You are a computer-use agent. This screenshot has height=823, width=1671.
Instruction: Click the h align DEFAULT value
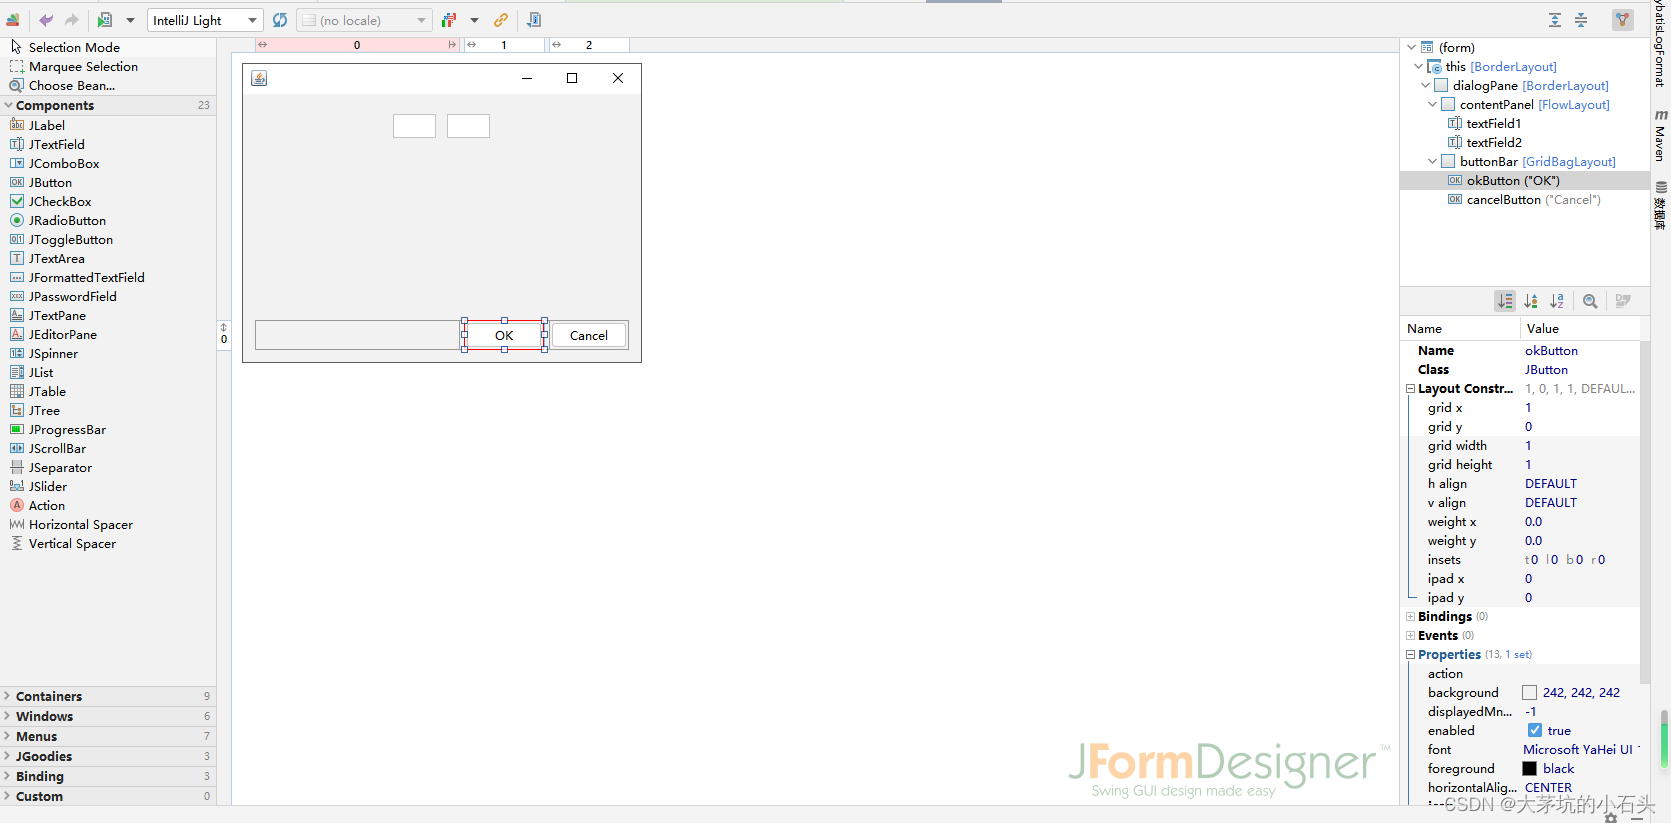[1551, 483]
